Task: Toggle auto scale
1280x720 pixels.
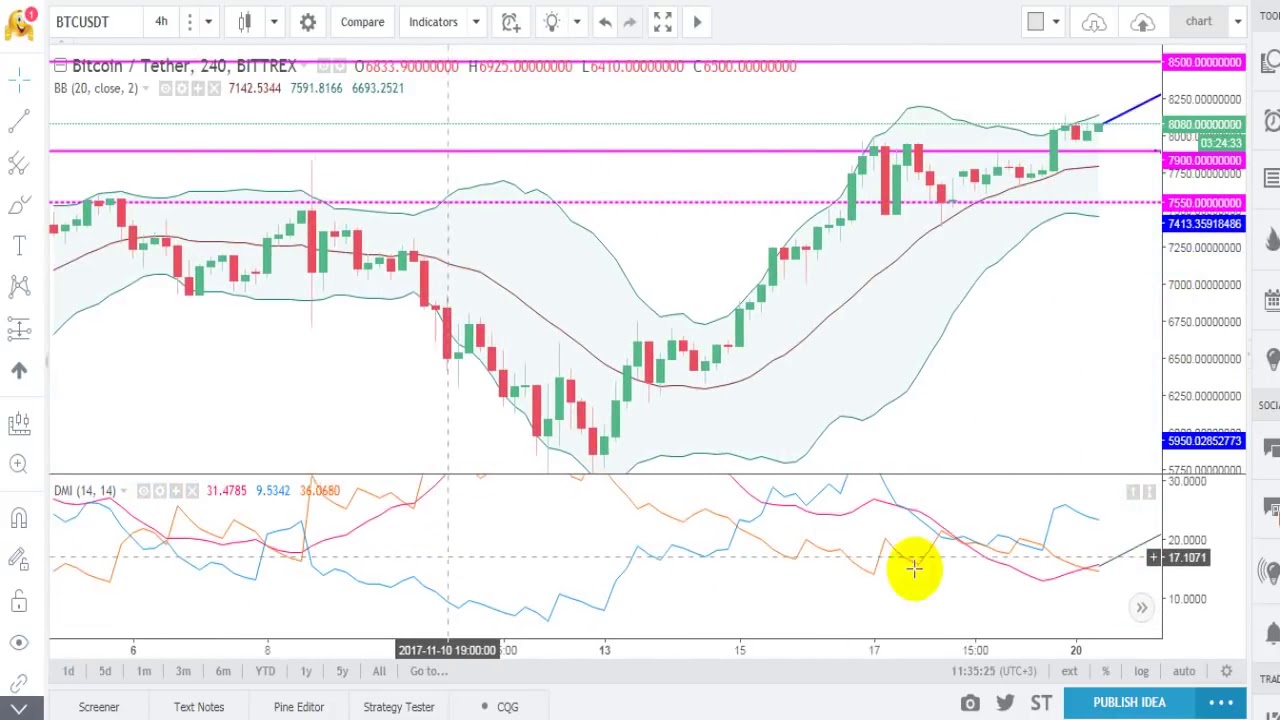Action: tap(1184, 671)
